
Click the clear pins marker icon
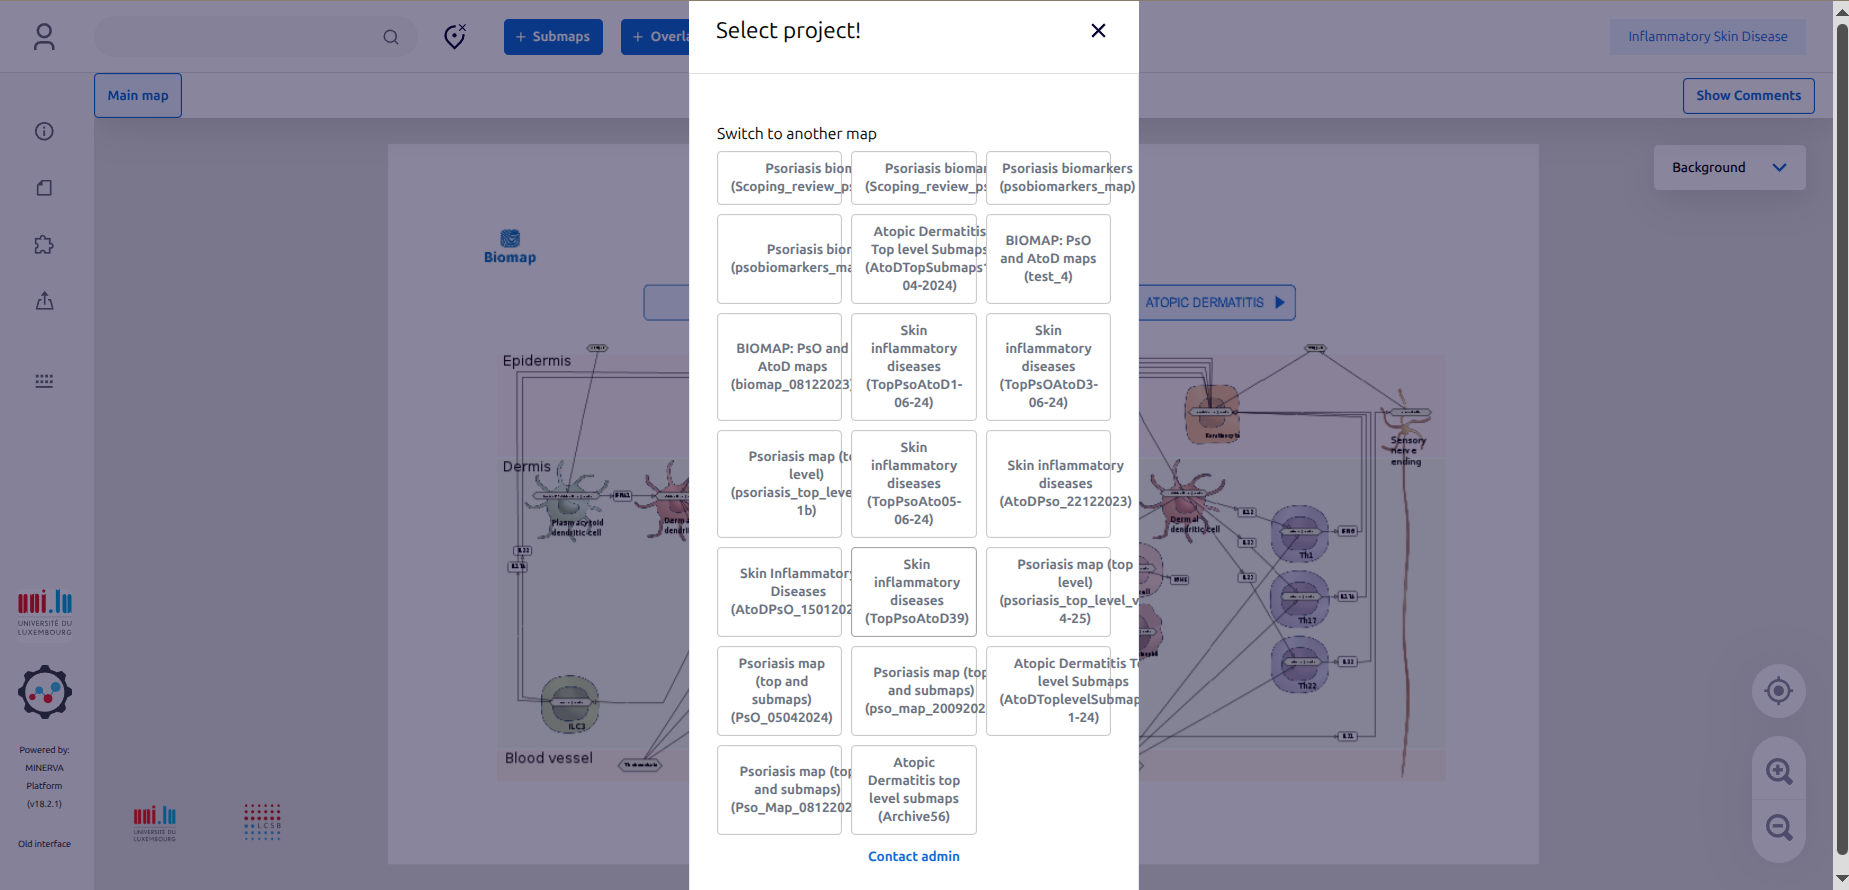(455, 37)
